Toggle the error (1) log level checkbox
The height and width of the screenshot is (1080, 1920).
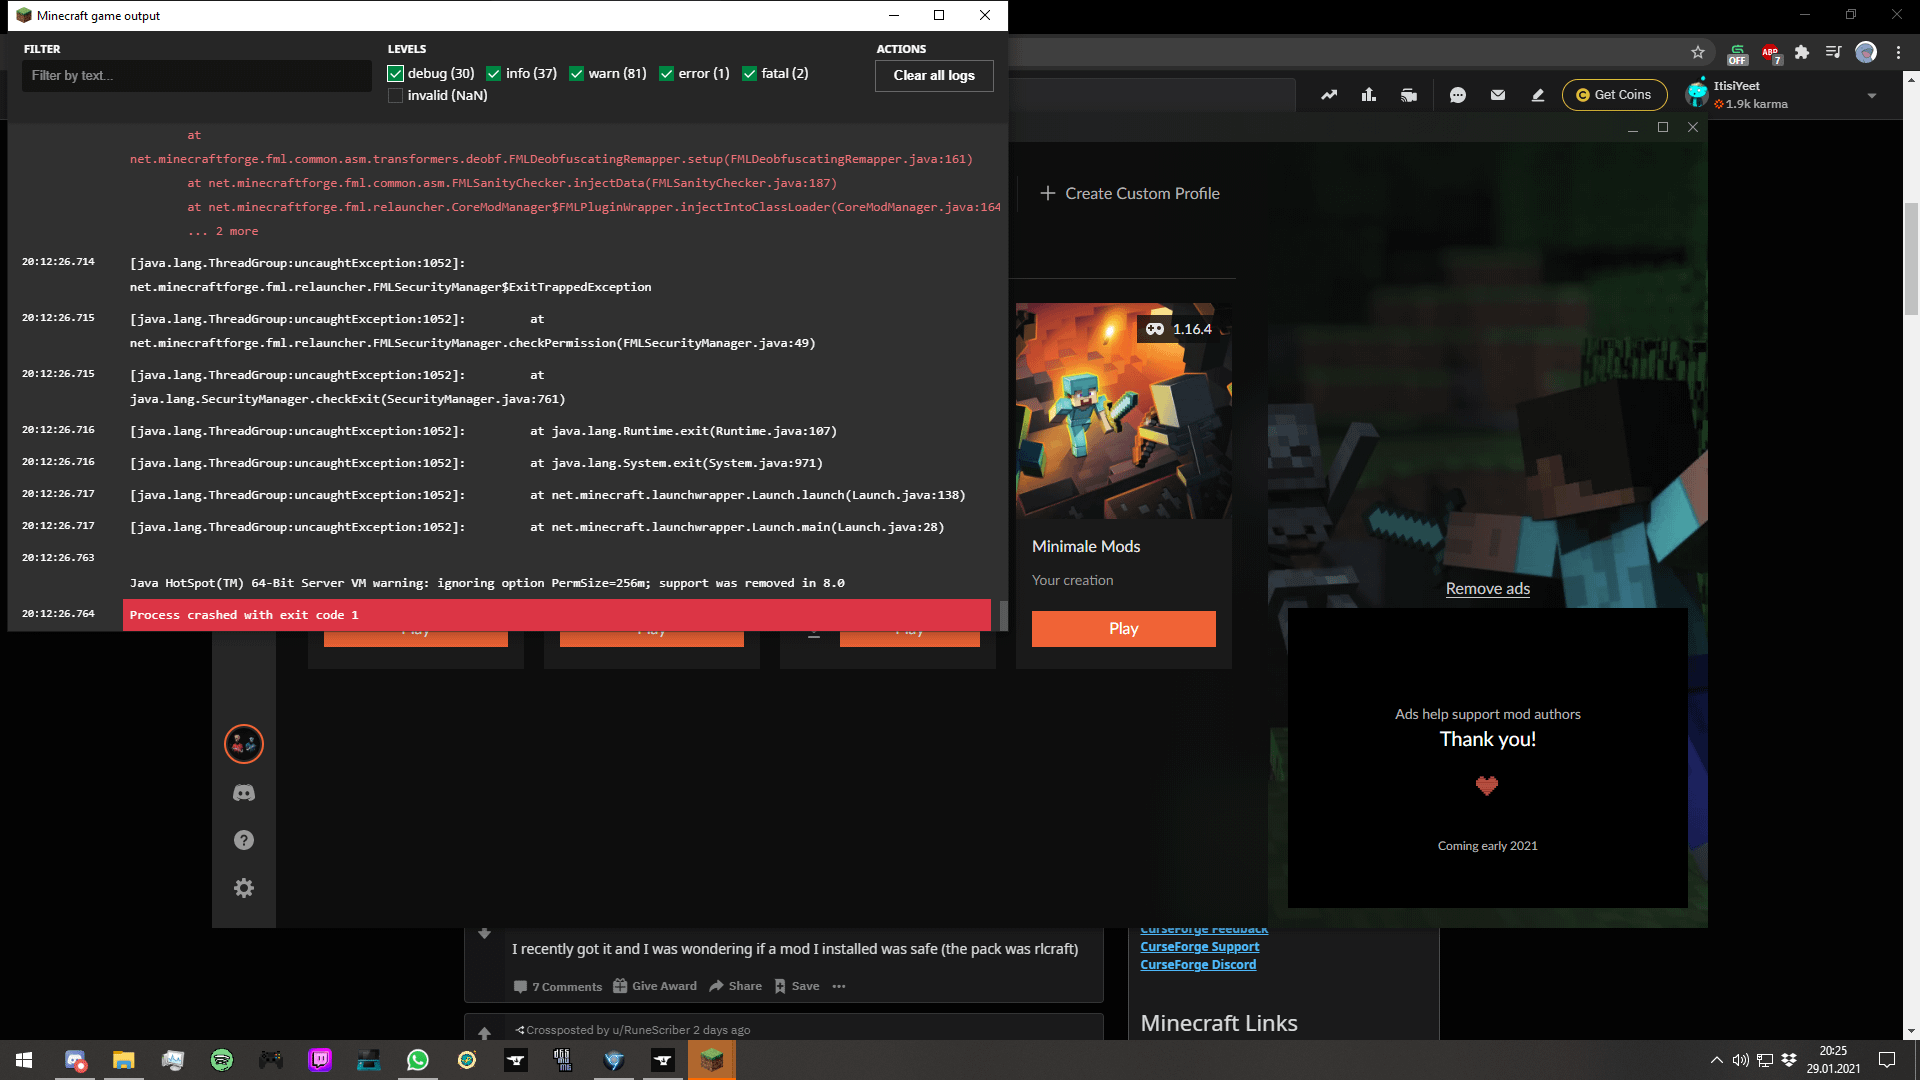[x=666, y=73]
